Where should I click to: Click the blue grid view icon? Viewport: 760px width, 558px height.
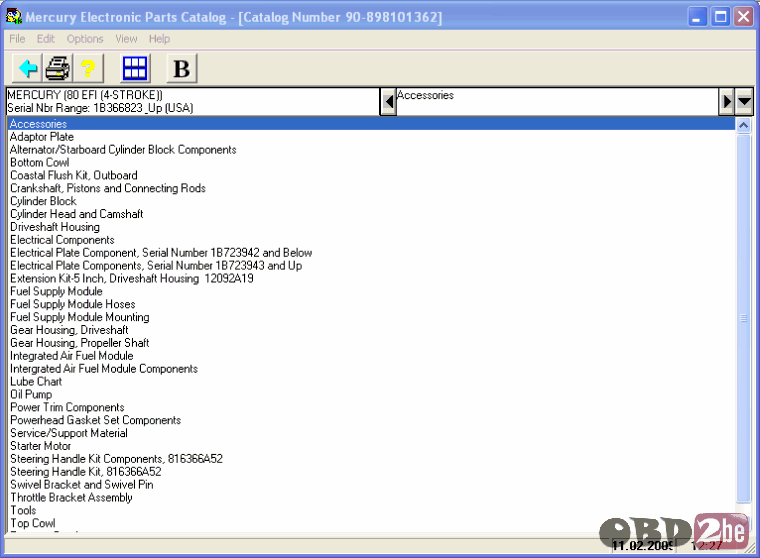[x=135, y=68]
